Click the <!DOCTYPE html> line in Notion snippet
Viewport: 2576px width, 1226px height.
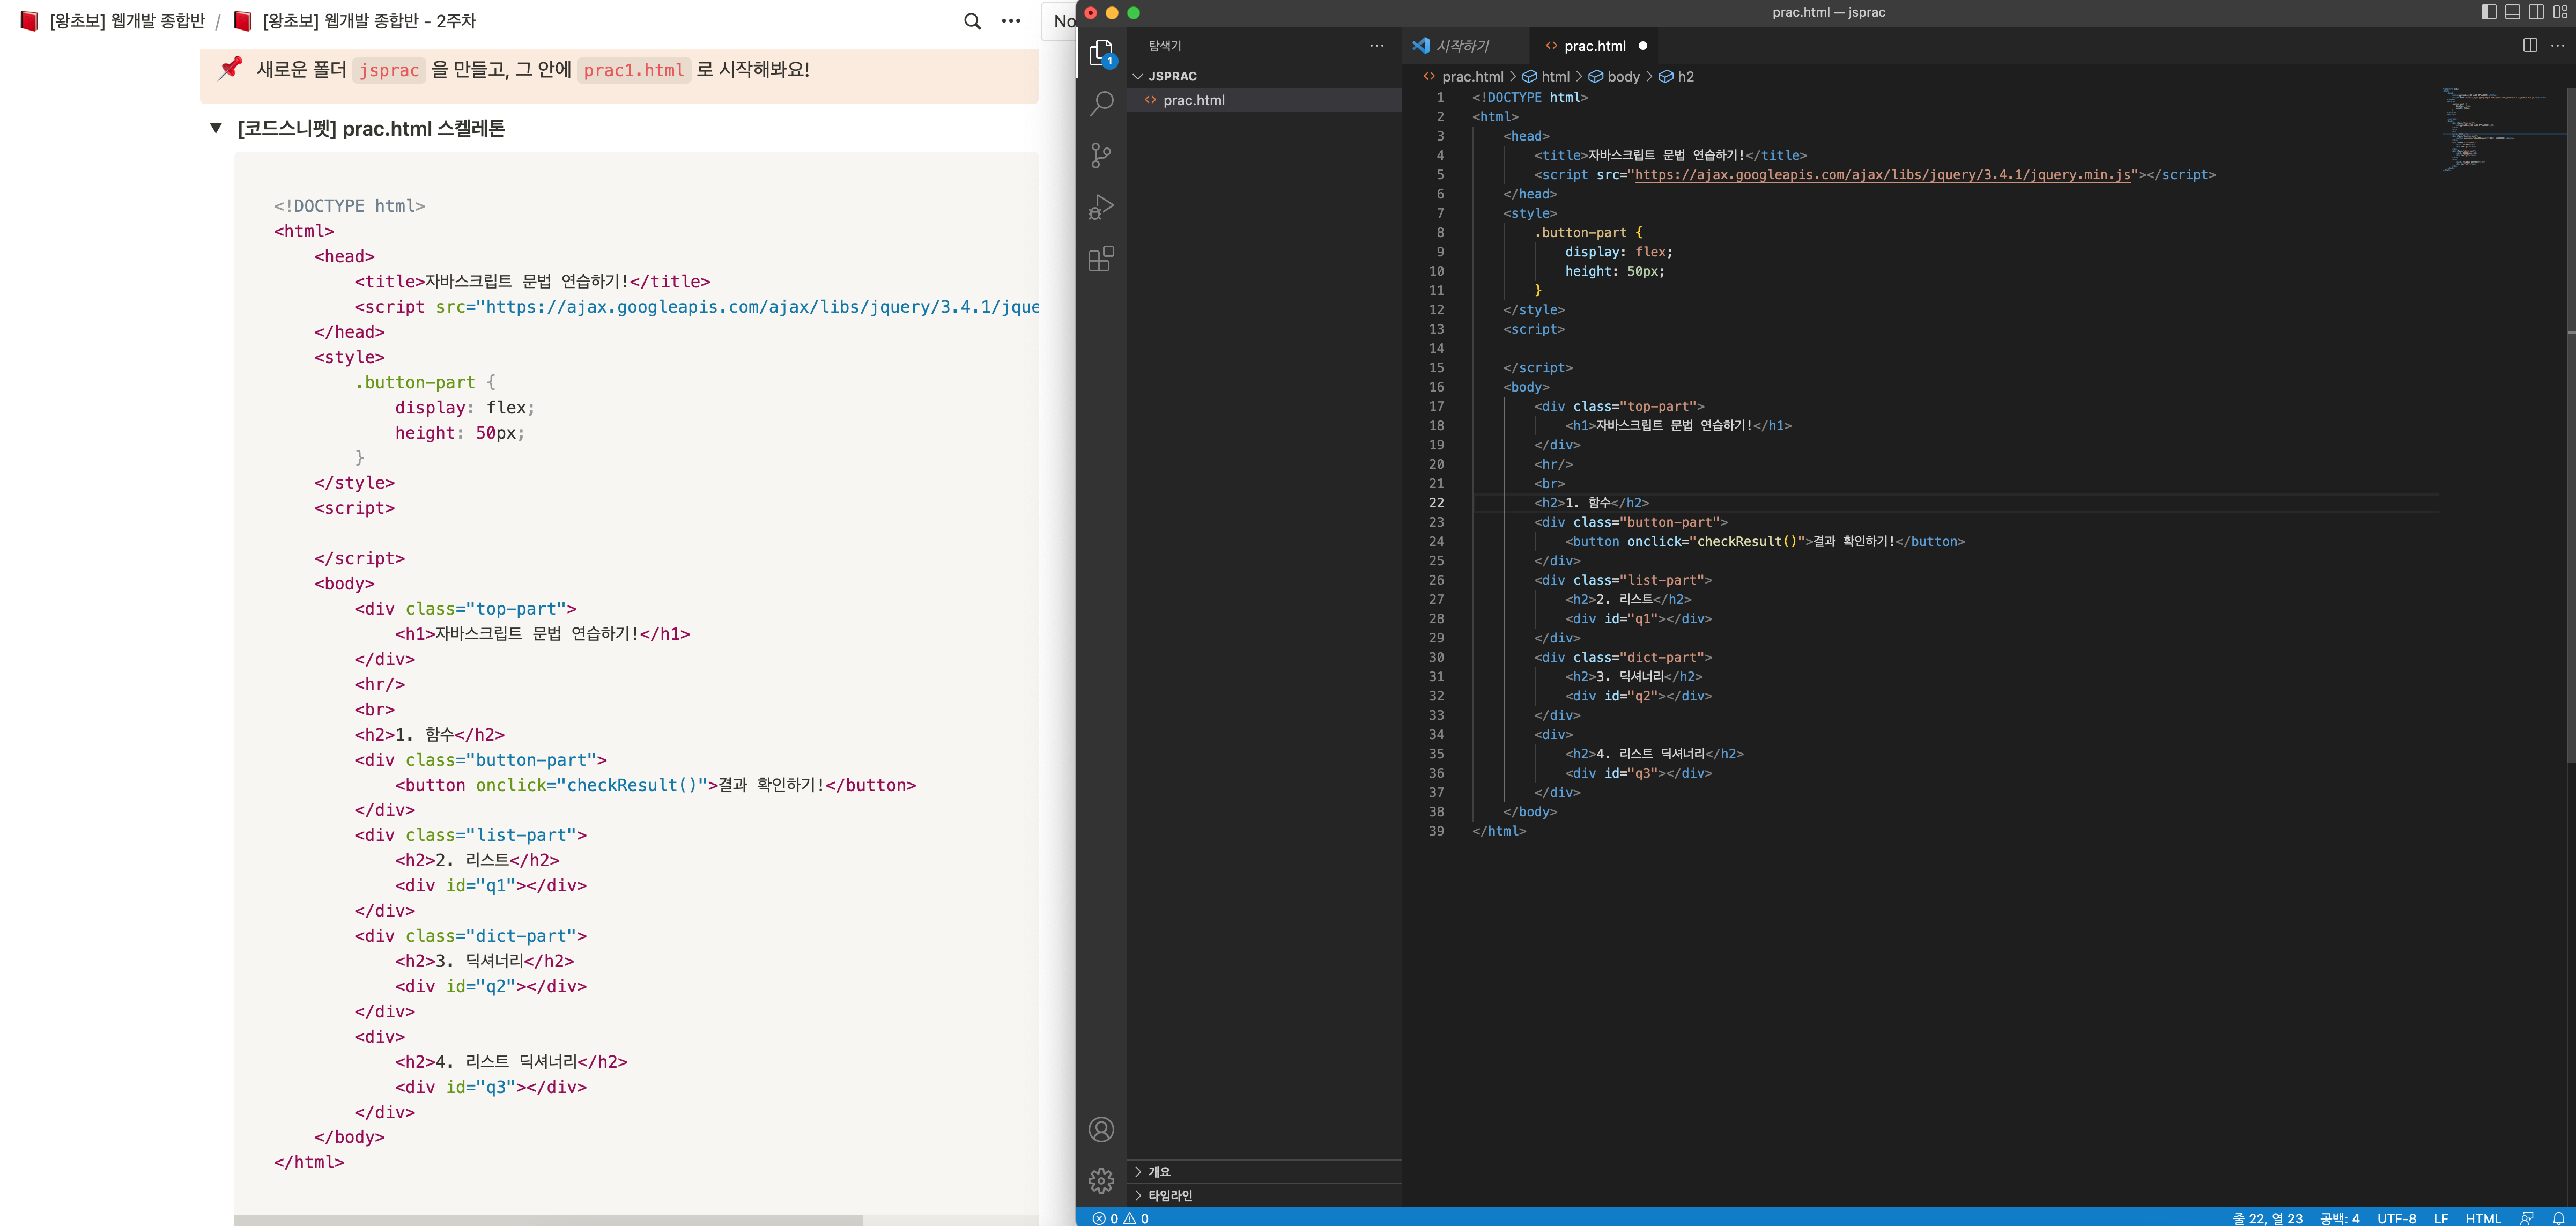tap(349, 206)
